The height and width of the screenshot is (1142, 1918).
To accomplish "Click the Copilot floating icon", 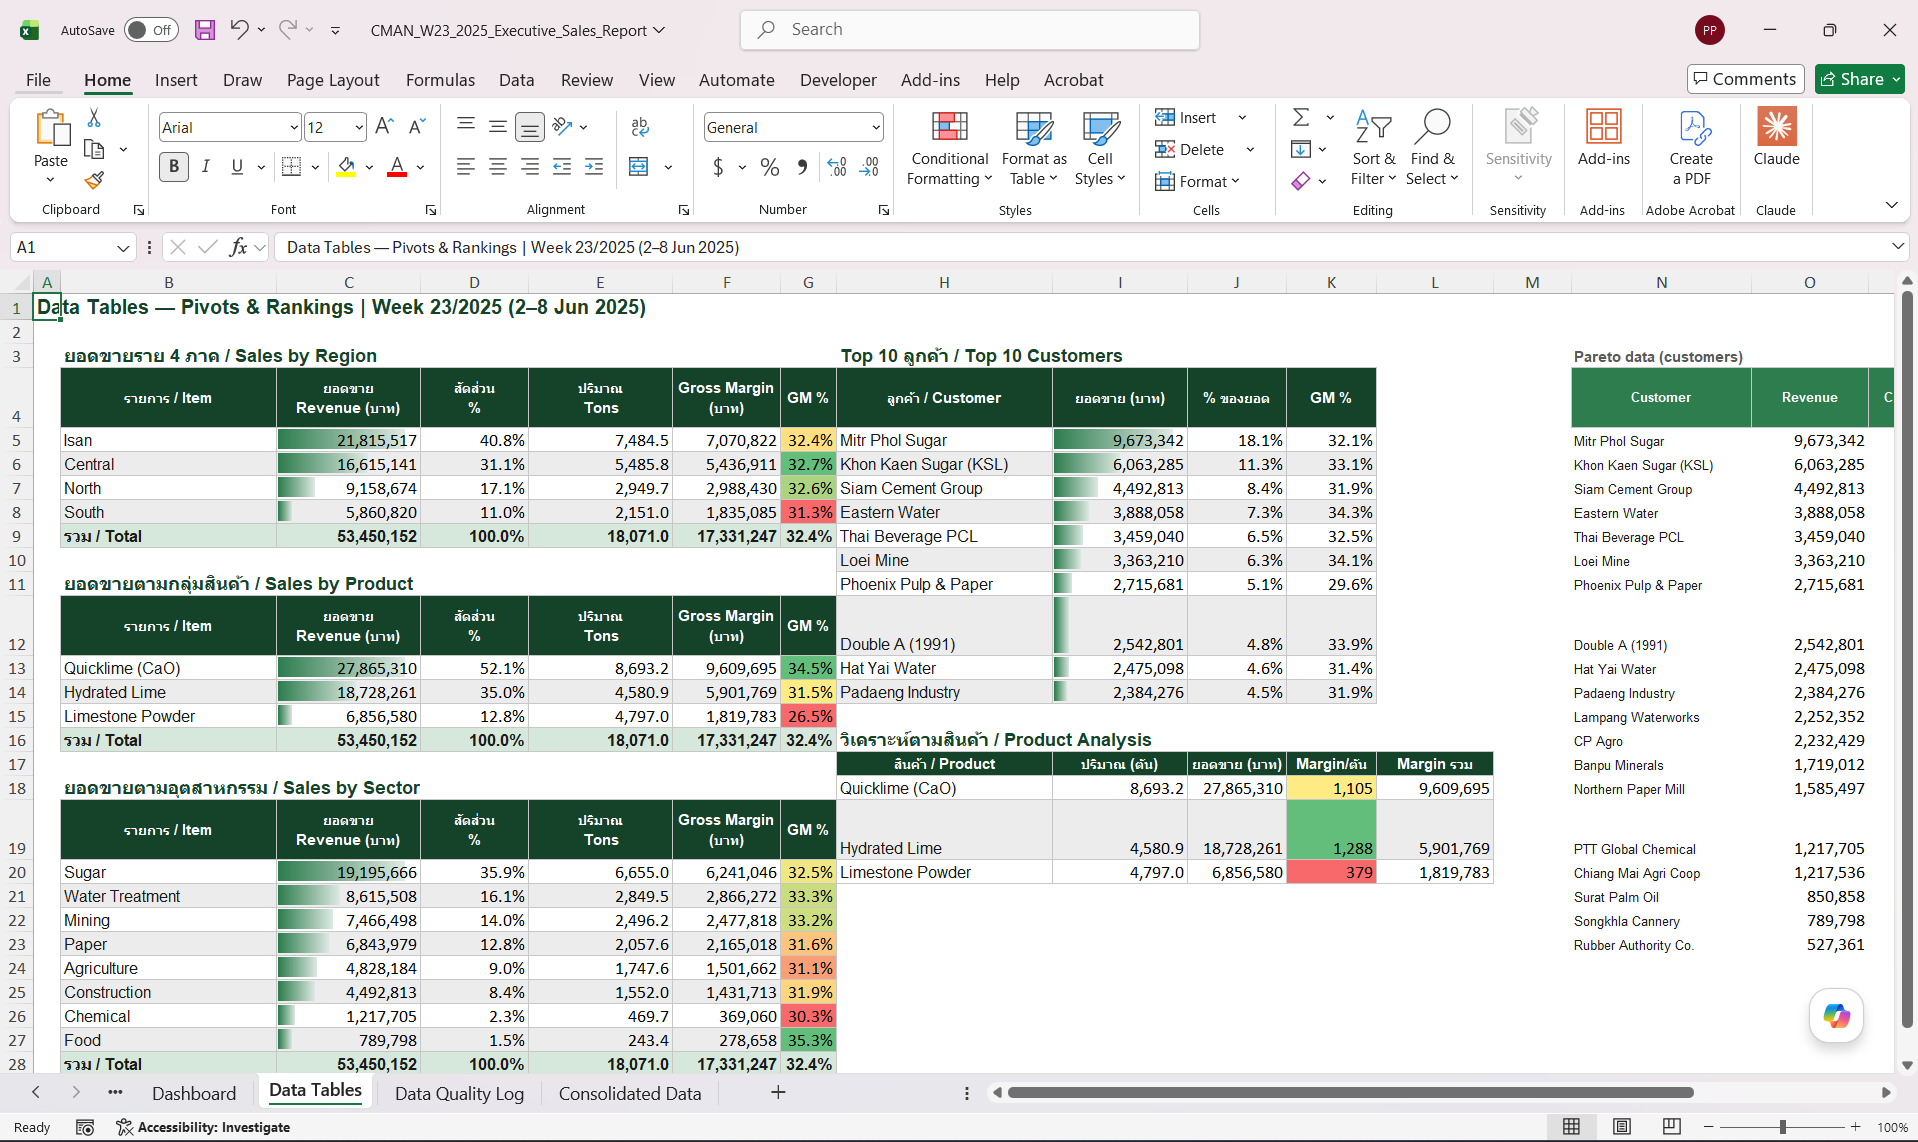I will (x=1836, y=1015).
